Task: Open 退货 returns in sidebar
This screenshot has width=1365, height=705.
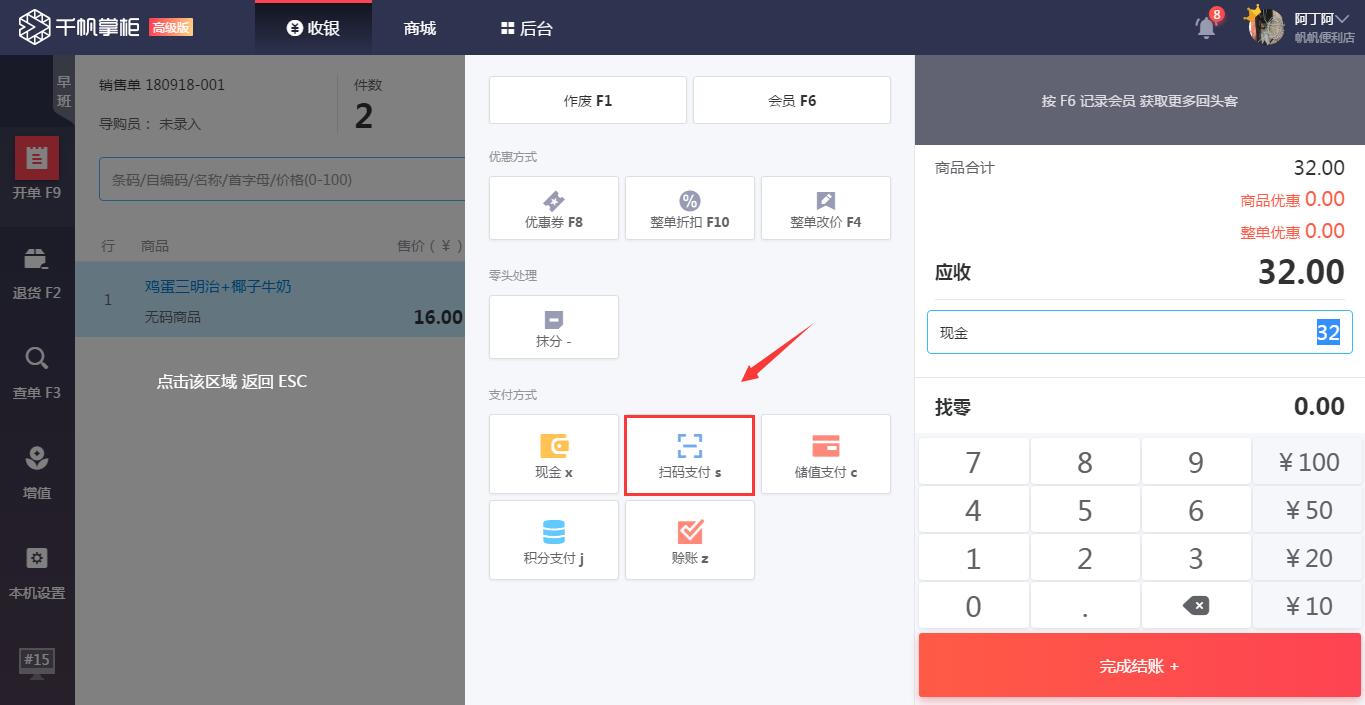Action: [37, 273]
